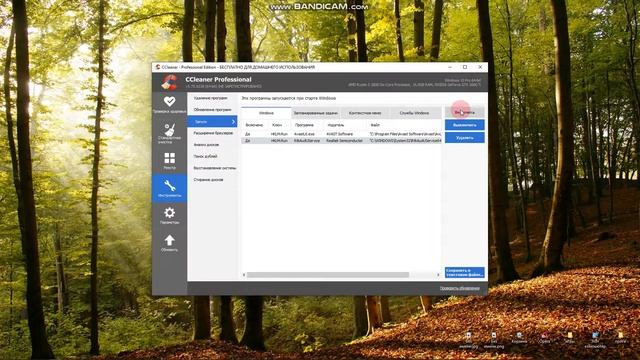Click the blue Выключить button

tap(464, 125)
